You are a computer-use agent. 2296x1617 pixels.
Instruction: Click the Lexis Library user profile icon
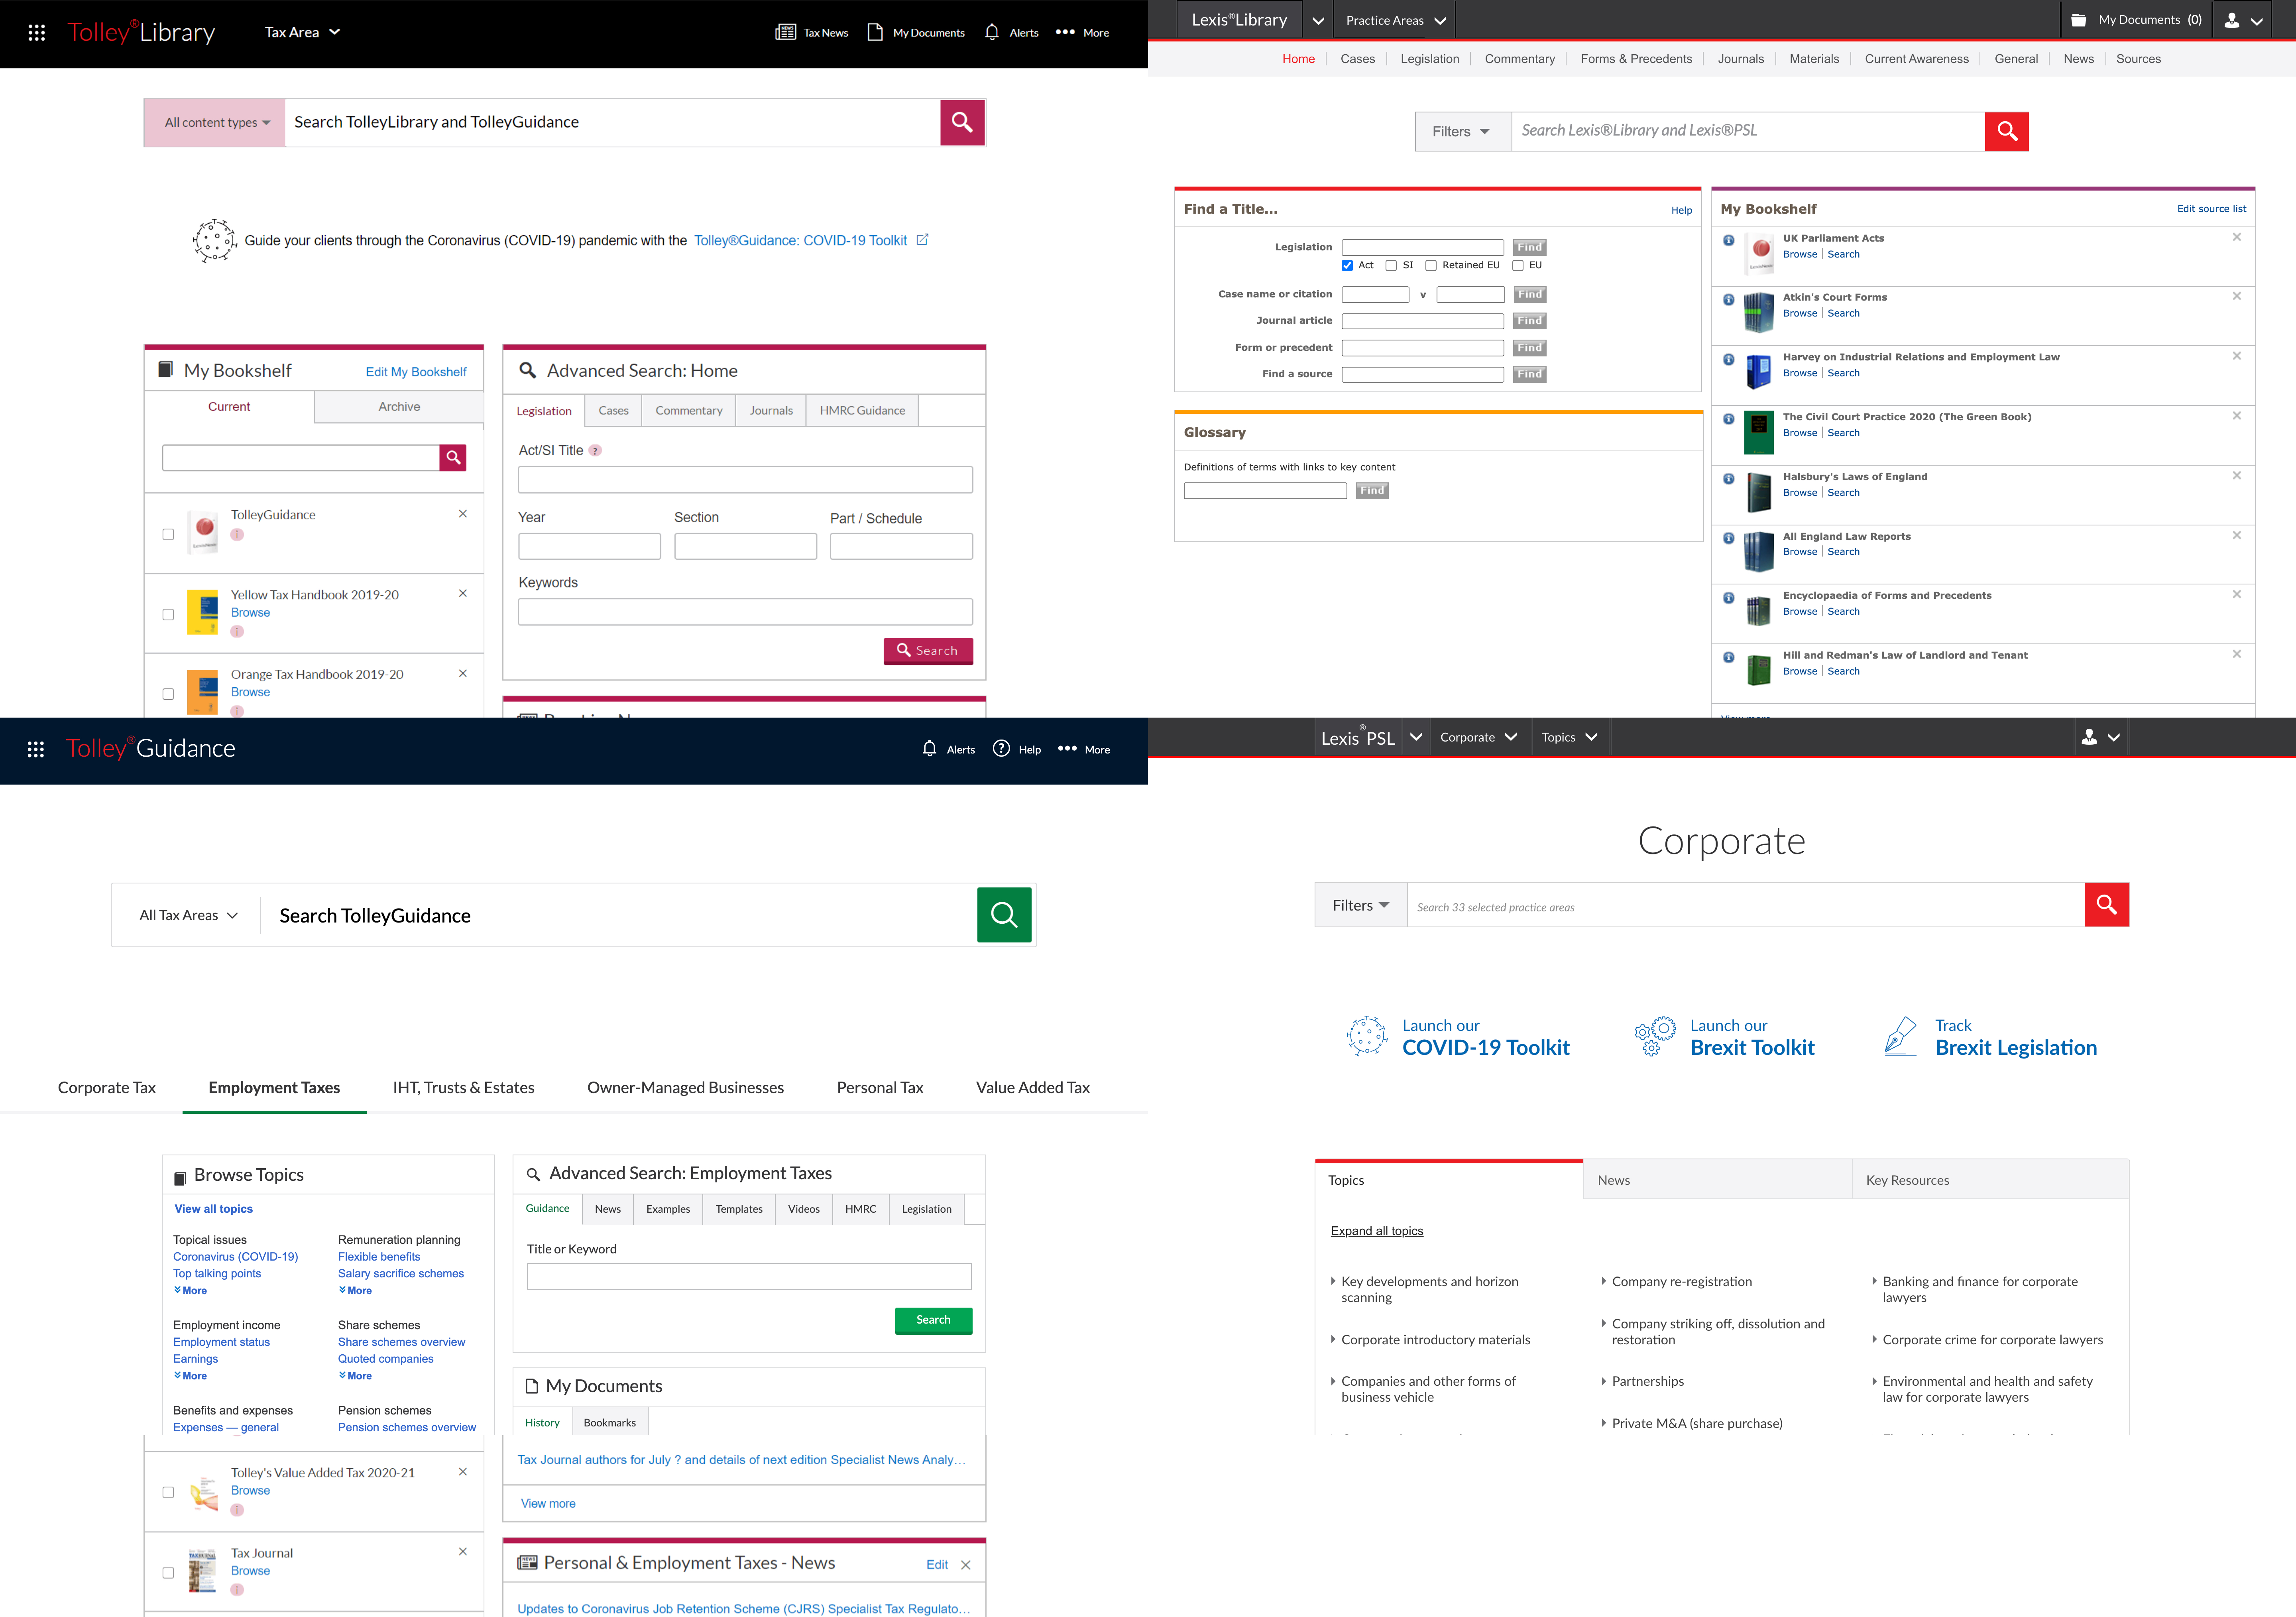2232,20
